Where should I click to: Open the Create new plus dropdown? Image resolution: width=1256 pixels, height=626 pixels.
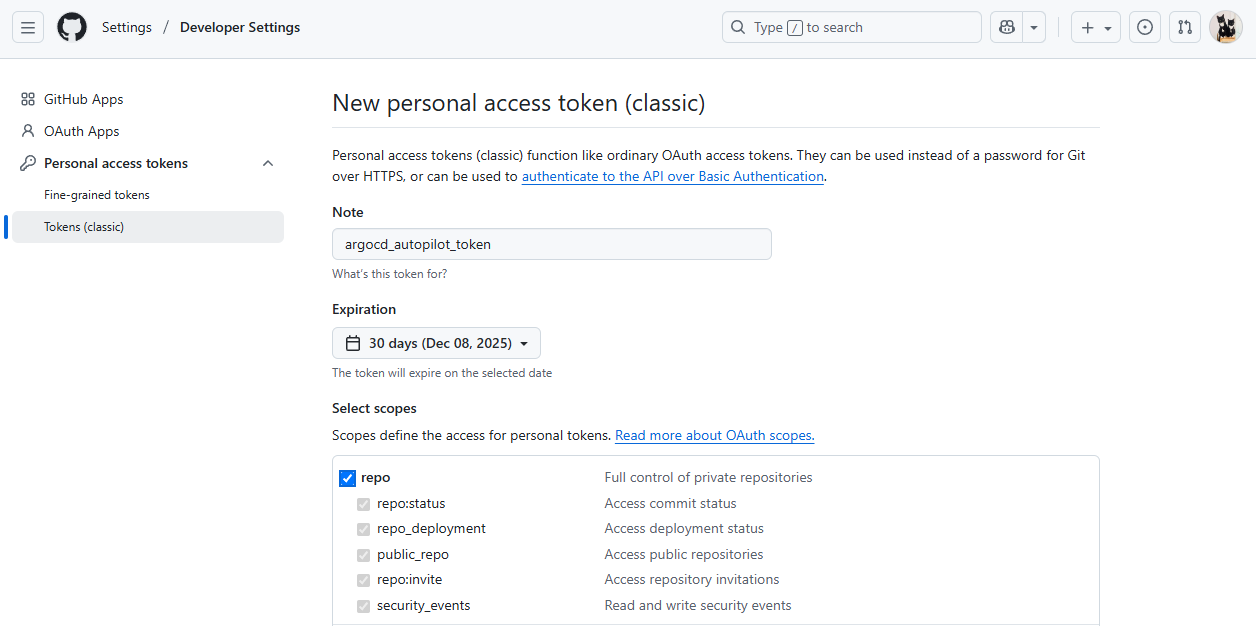(x=1096, y=28)
